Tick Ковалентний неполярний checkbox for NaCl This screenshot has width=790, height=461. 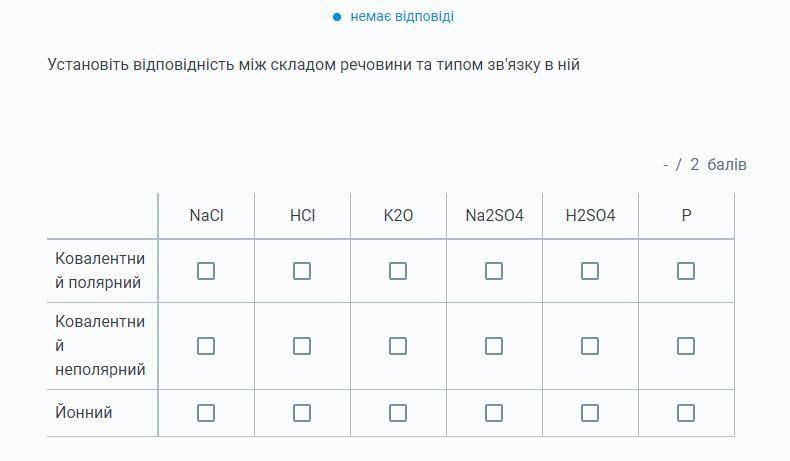[206, 346]
